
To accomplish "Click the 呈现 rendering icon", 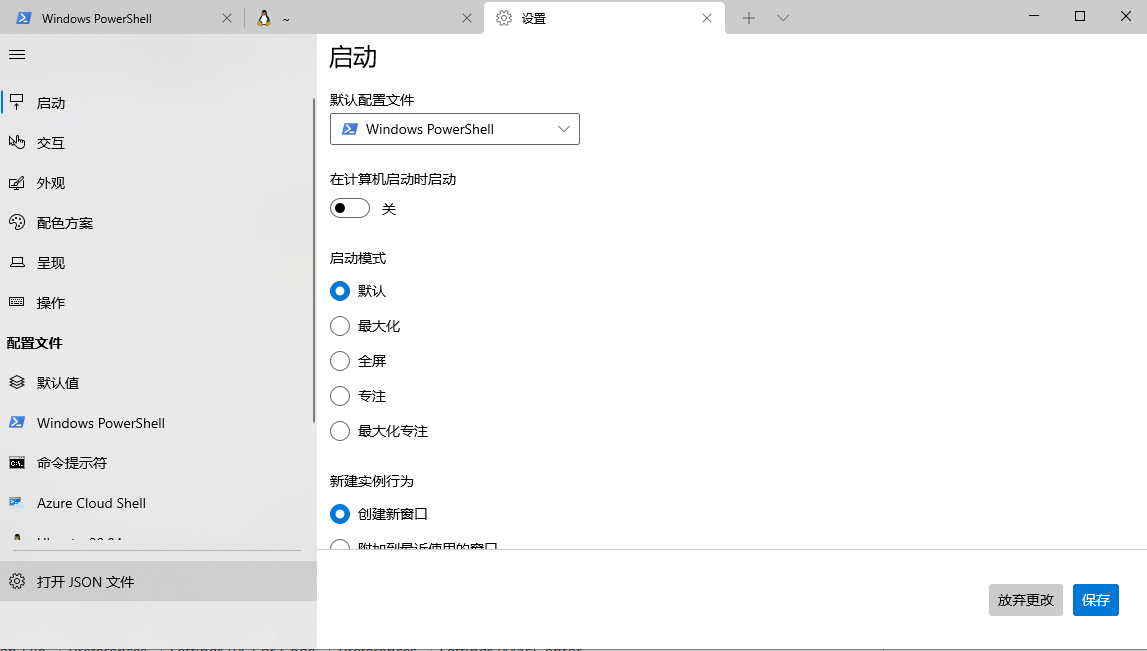I will [x=17, y=263].
